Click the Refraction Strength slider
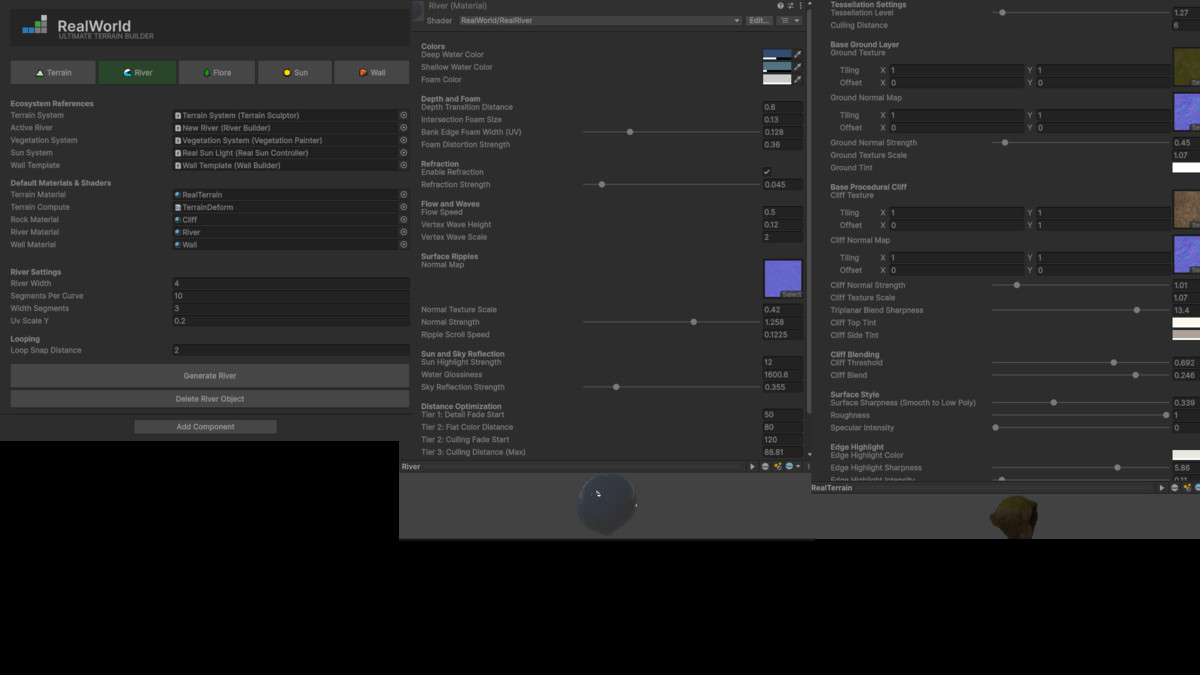 pyautogui.click(x=670, y=185)
